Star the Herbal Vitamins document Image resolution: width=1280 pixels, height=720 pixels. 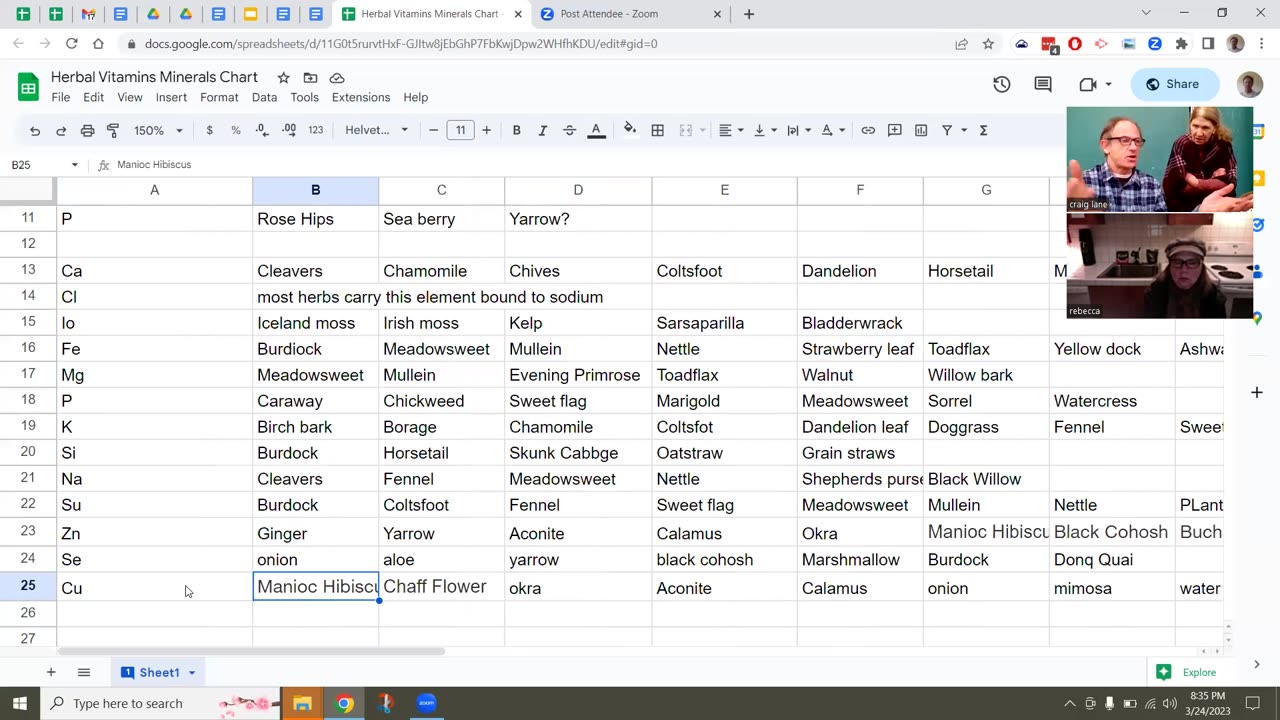[283, 77]
